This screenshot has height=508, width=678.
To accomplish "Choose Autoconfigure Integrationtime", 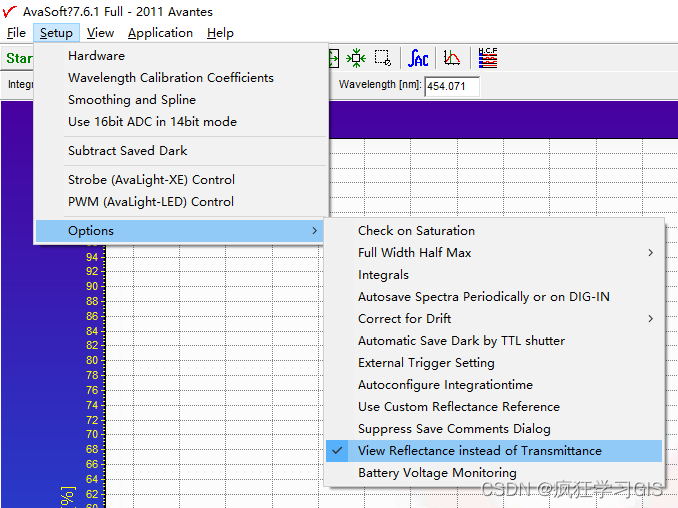I will pos(494,385).
